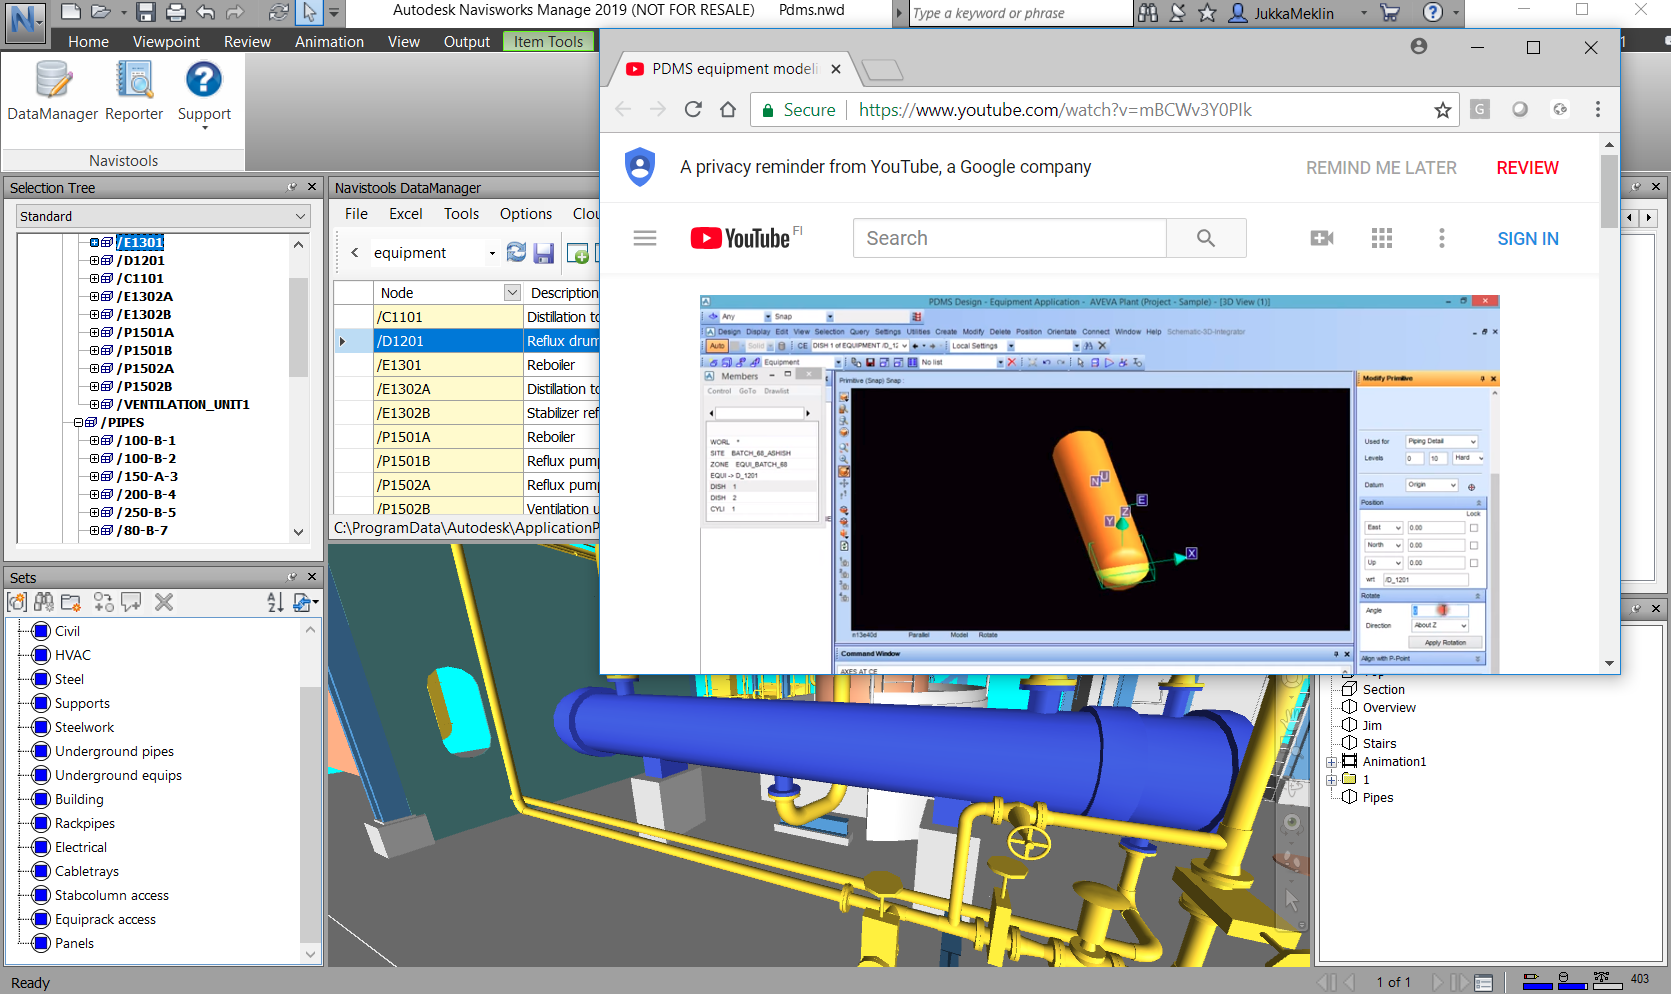Expand the /D1201 node in Selection Tree
This screenshot has width=1671, height=994.
pyautogui.click(x=94, y=261)
